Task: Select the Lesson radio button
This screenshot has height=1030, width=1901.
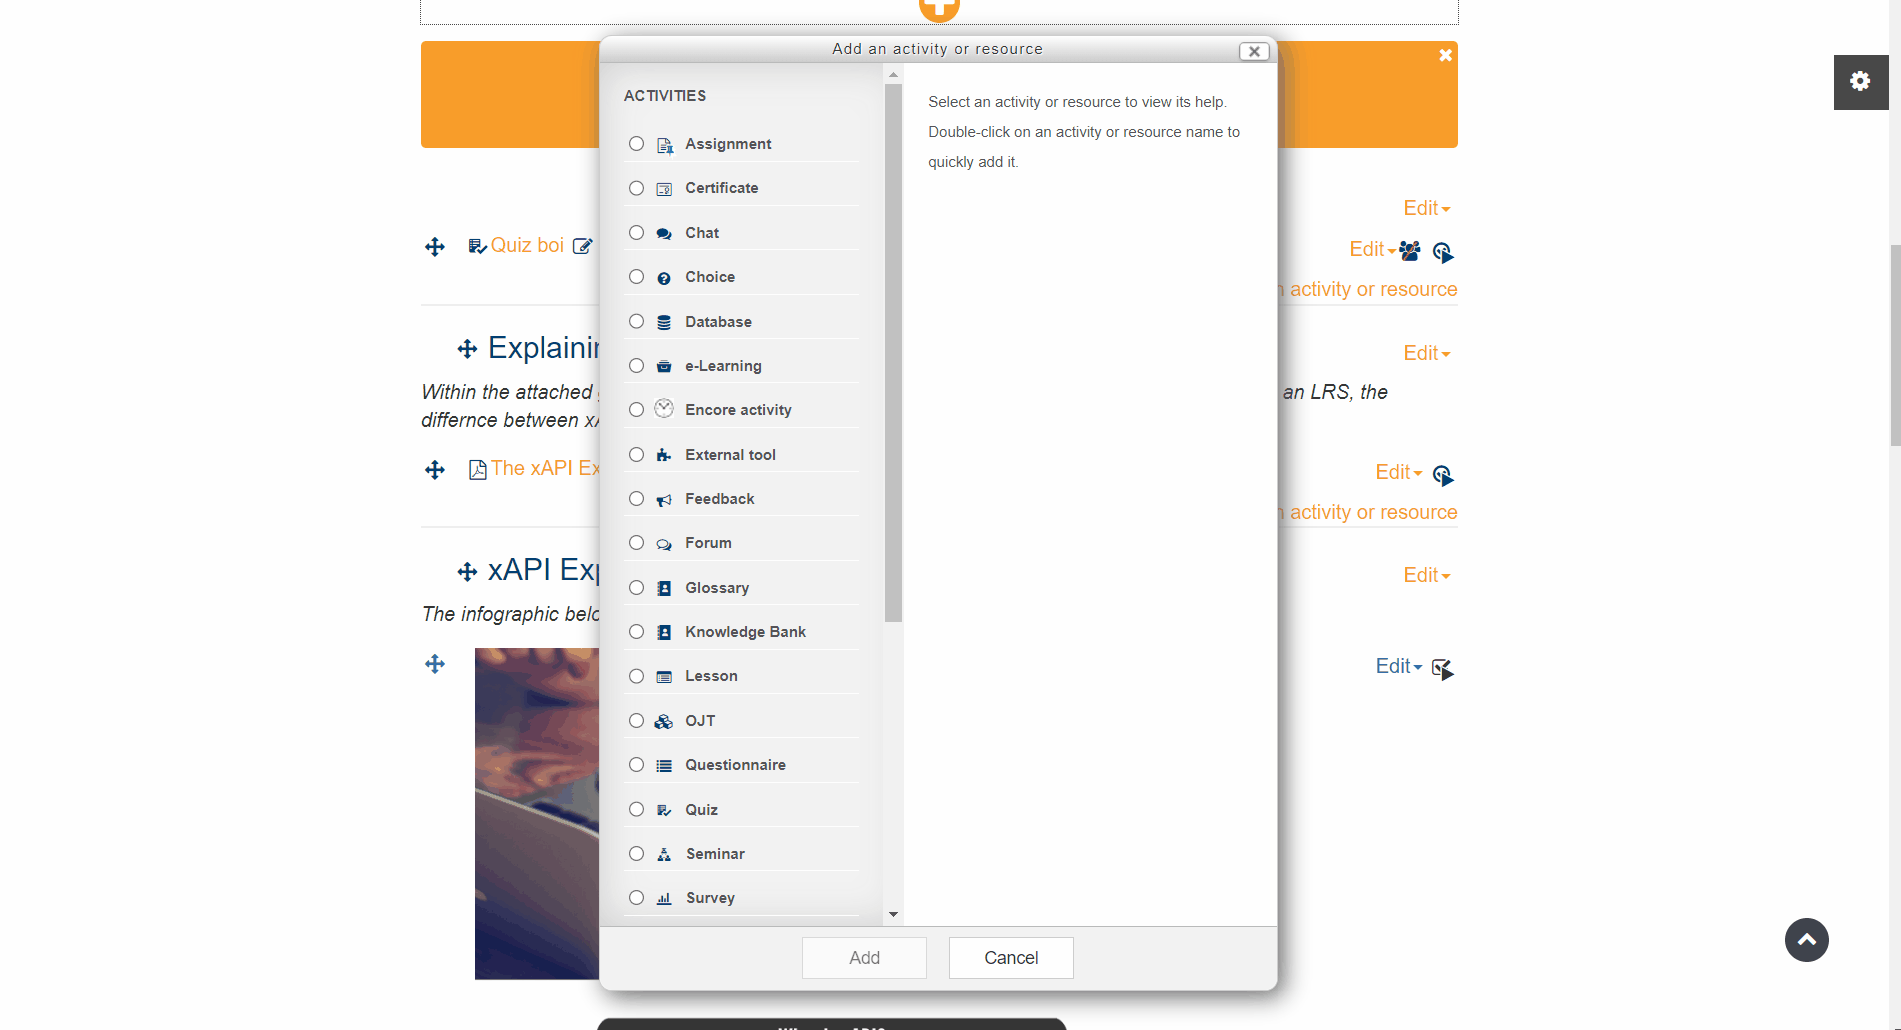Action: (636, 675)
